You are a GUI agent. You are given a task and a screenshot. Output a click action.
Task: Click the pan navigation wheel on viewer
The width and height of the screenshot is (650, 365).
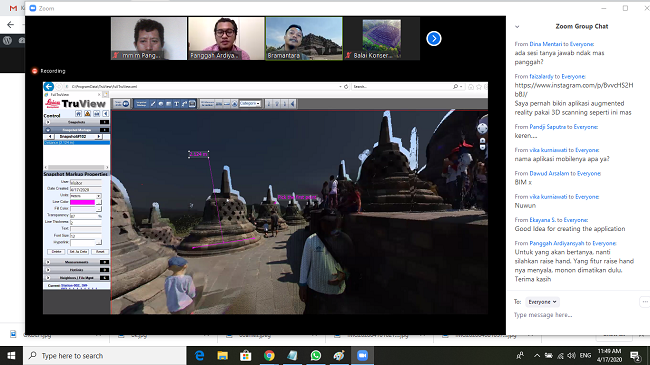pyautogui.click(x=482, y=129)
